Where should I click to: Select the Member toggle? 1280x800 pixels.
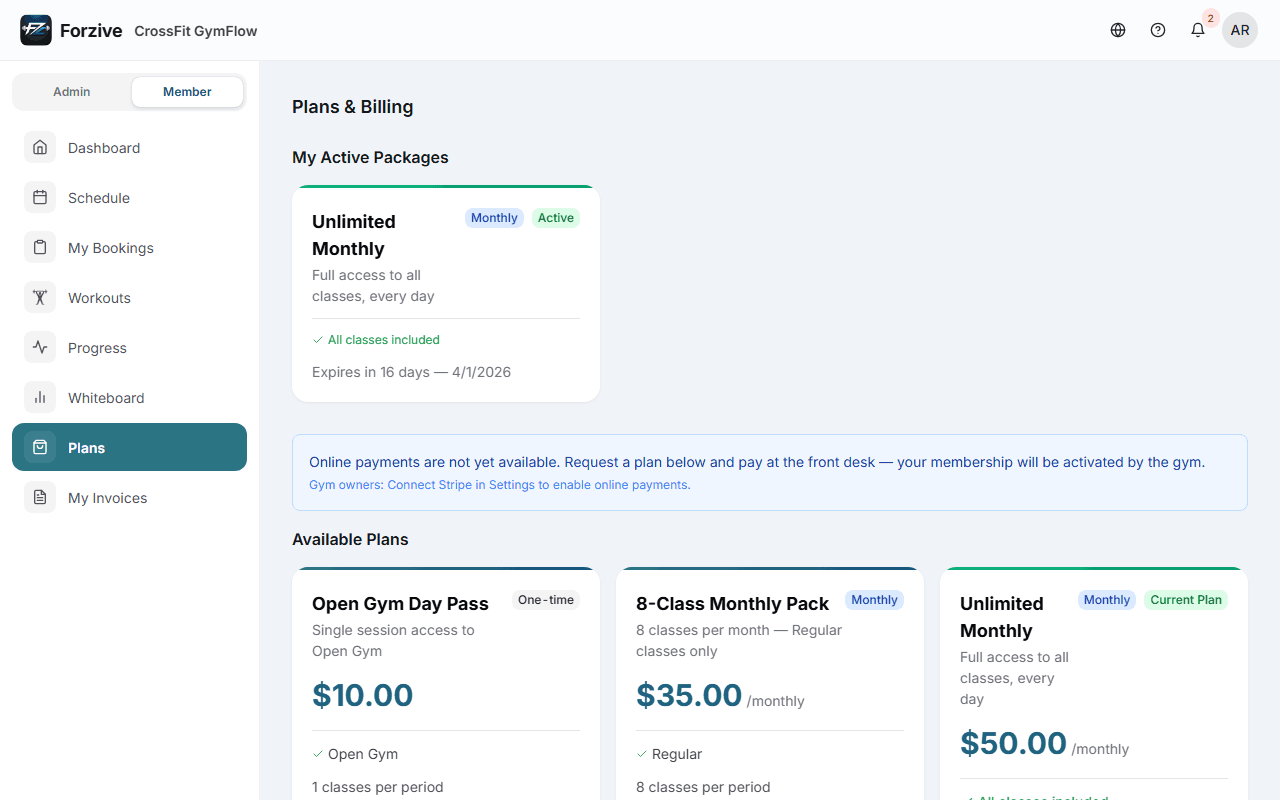[x=187, y=91]
